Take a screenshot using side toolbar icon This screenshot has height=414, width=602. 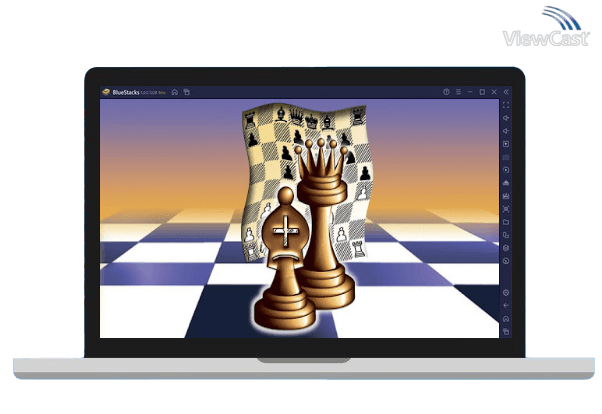coord(506,209)
